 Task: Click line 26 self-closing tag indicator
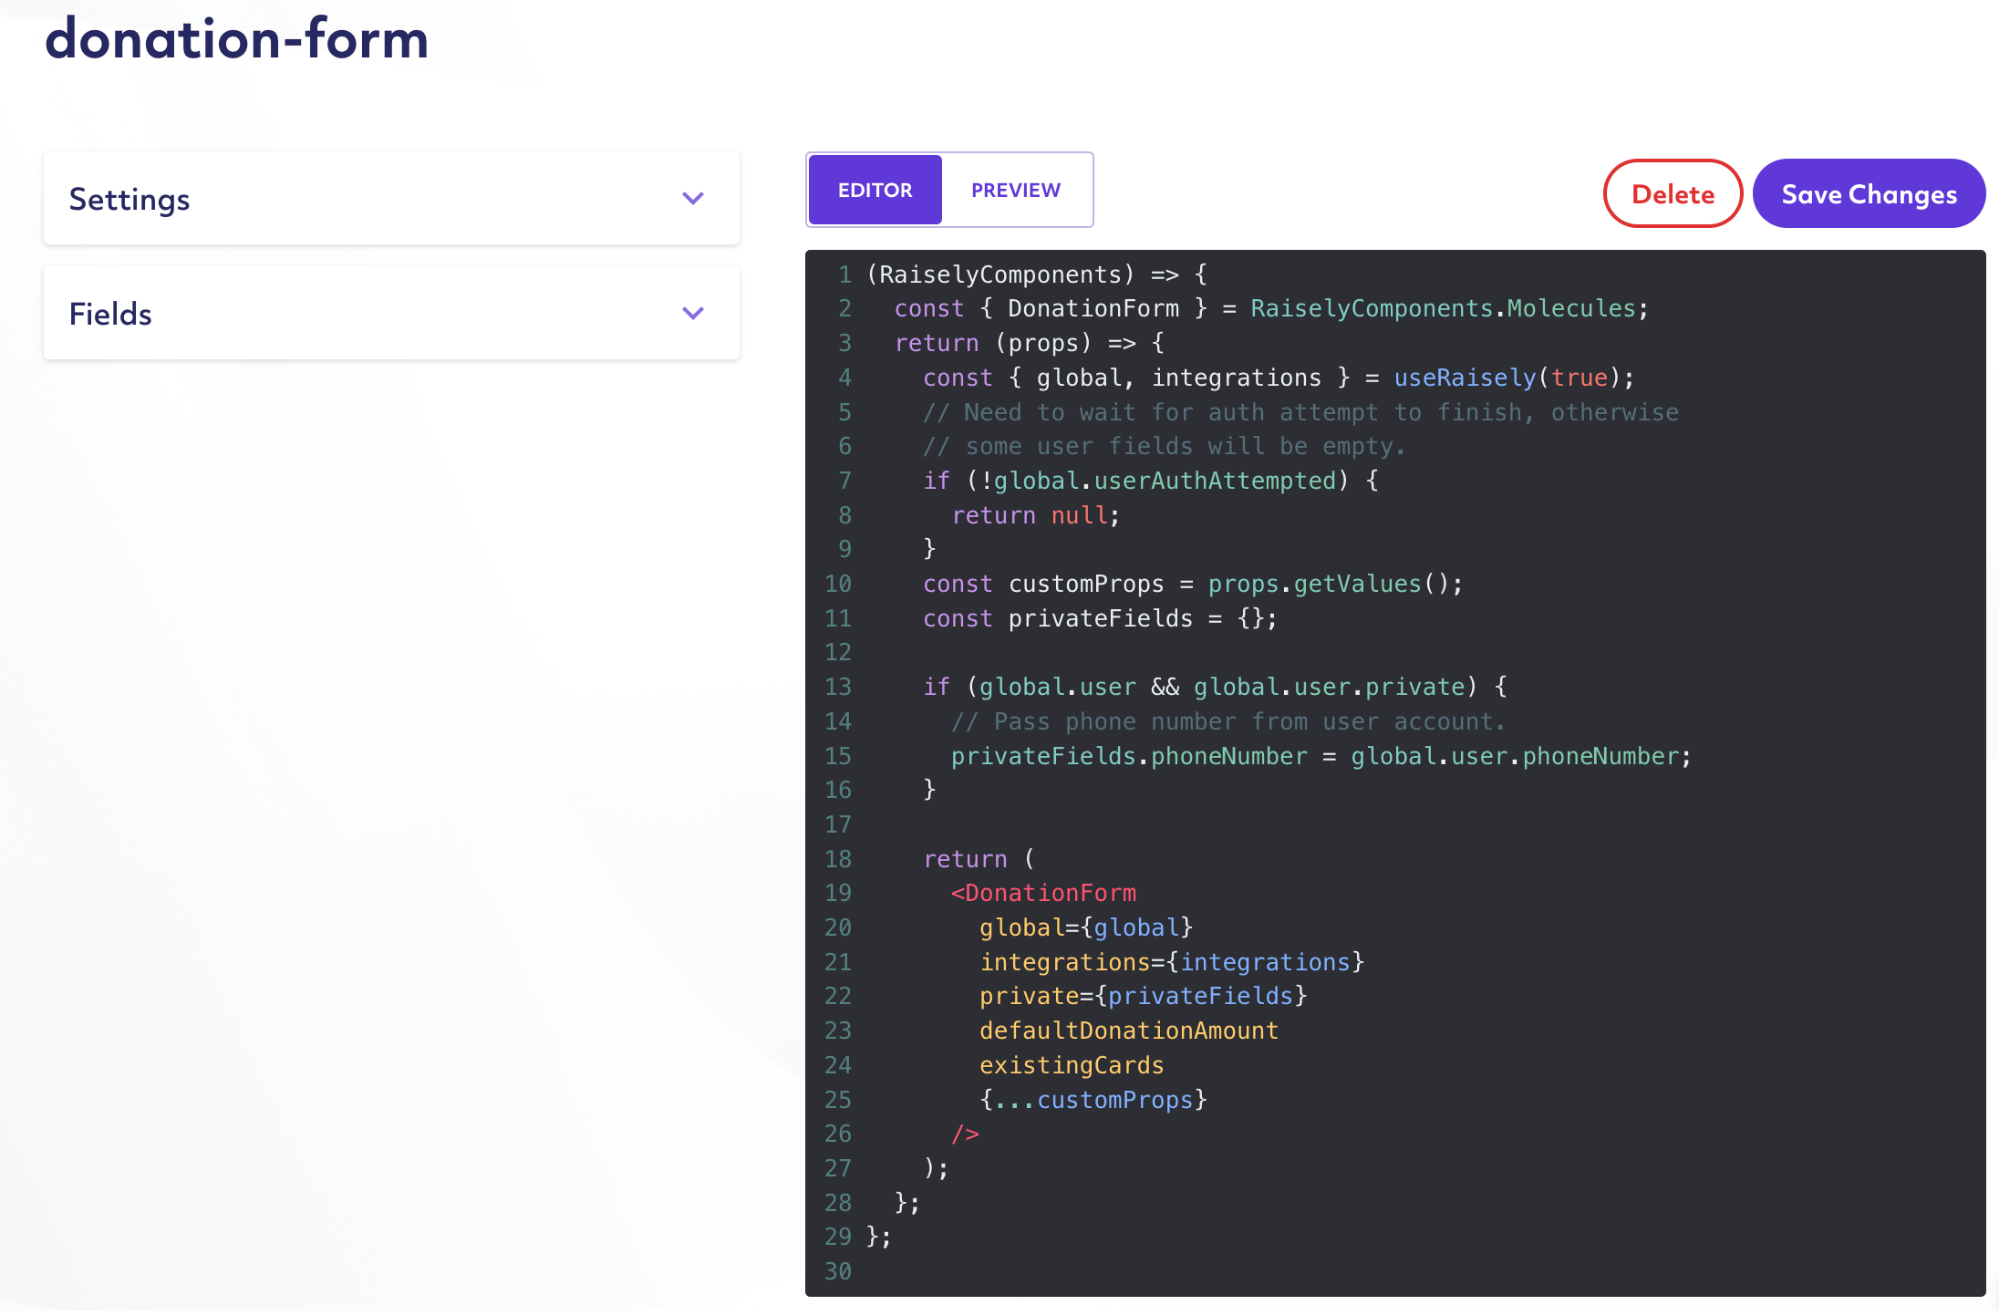click(x=962, y=1132)
